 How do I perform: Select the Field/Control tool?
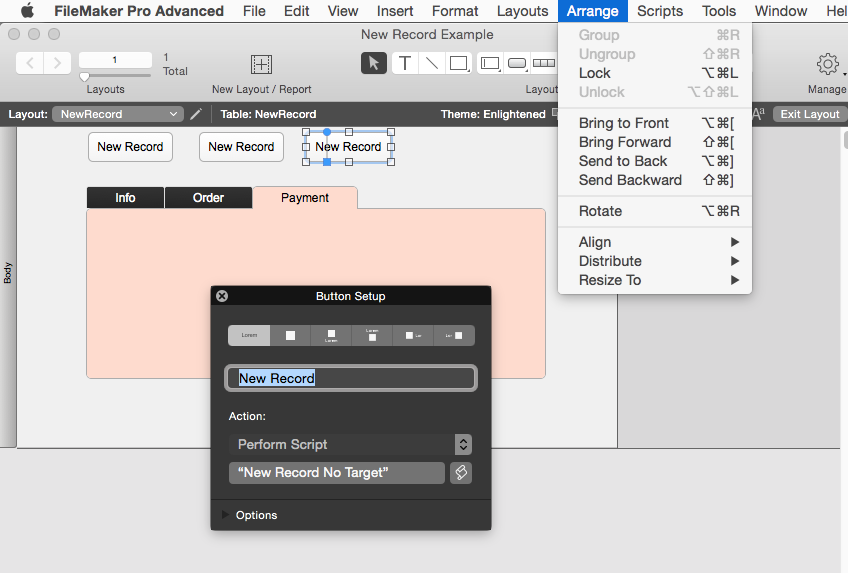(x=490, y=63)
